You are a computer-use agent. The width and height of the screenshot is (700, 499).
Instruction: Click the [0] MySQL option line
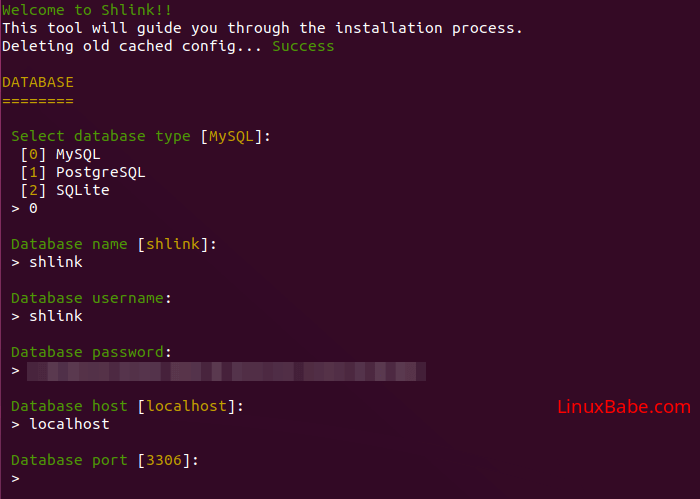(60, 155)
